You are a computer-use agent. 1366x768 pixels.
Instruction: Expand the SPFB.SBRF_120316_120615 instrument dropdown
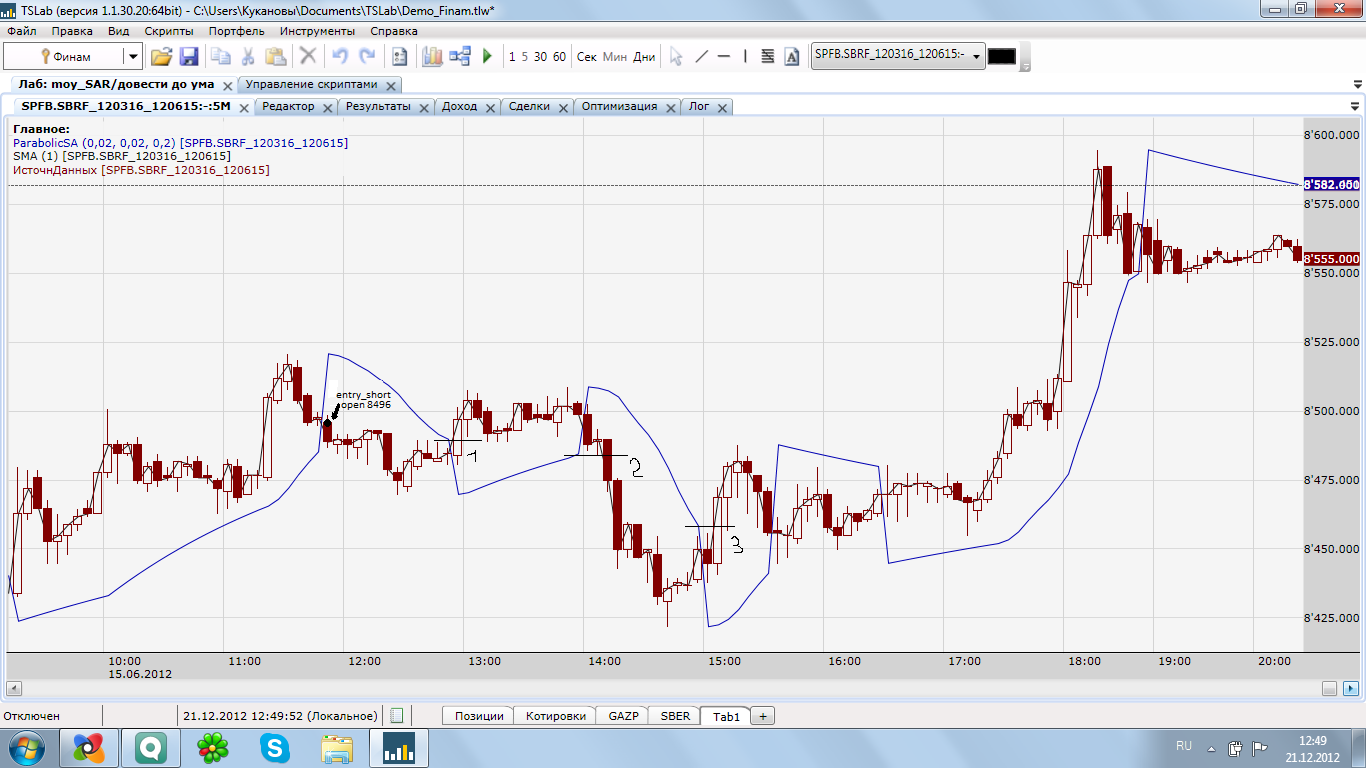tap(976, 57)
